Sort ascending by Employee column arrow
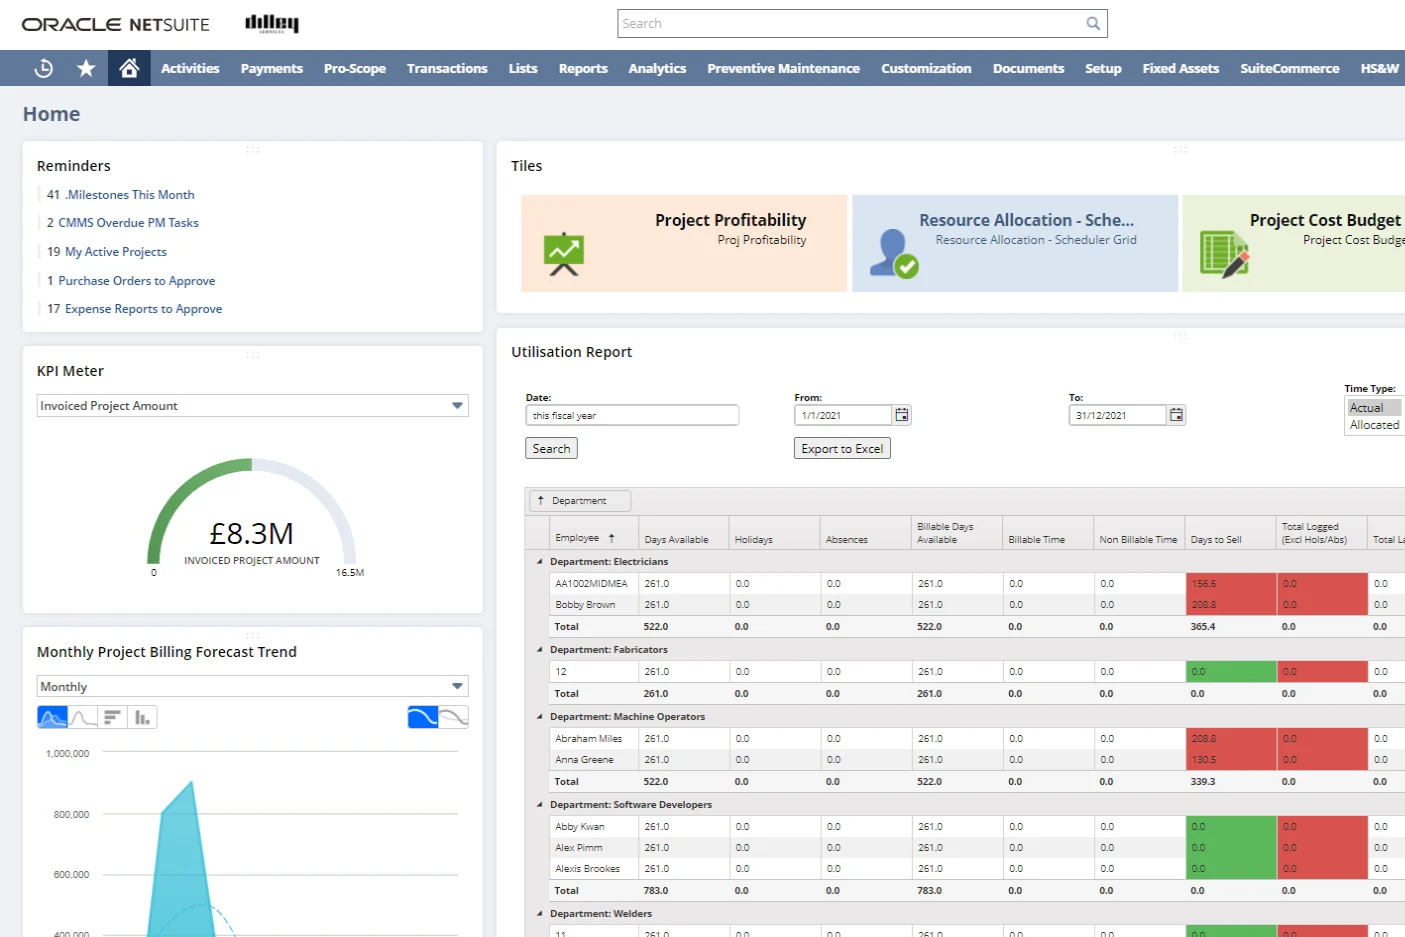The height and width of the screenshot is (937, 1405). (612, 538)
